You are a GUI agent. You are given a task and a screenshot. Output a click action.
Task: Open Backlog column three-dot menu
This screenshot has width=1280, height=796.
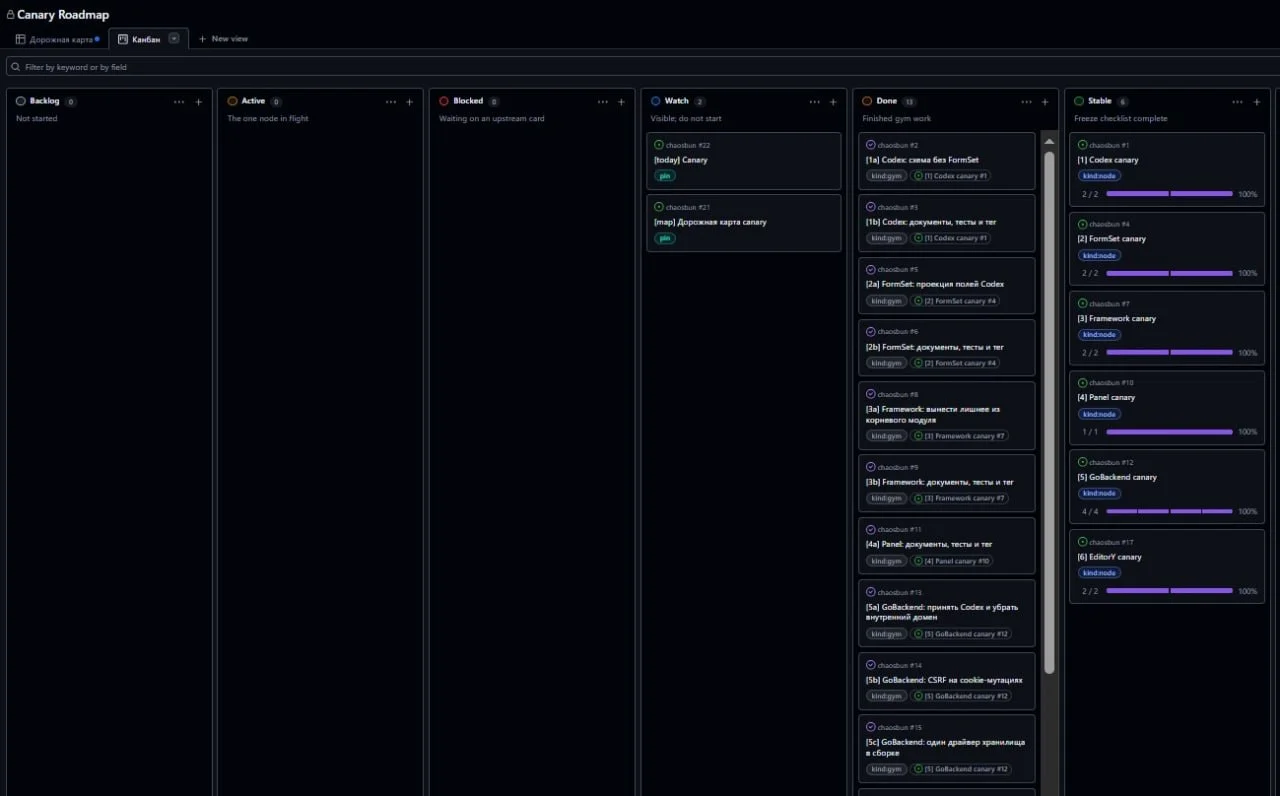click(x=179, y=101)
